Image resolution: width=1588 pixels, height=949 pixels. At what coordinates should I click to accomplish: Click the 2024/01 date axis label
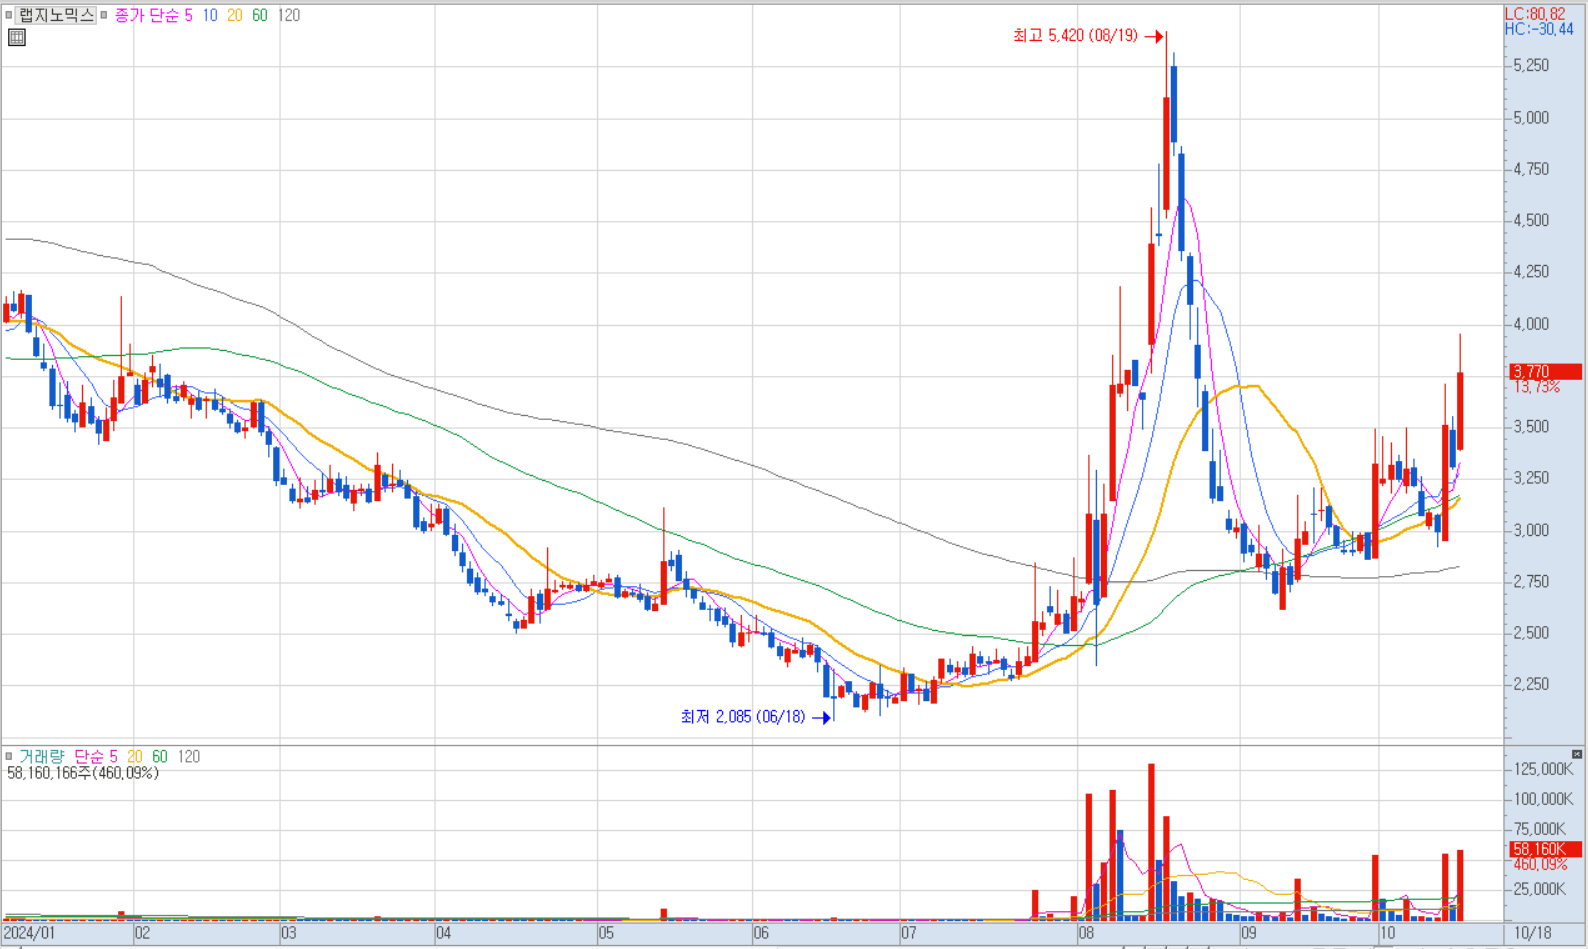click(29, 934)
